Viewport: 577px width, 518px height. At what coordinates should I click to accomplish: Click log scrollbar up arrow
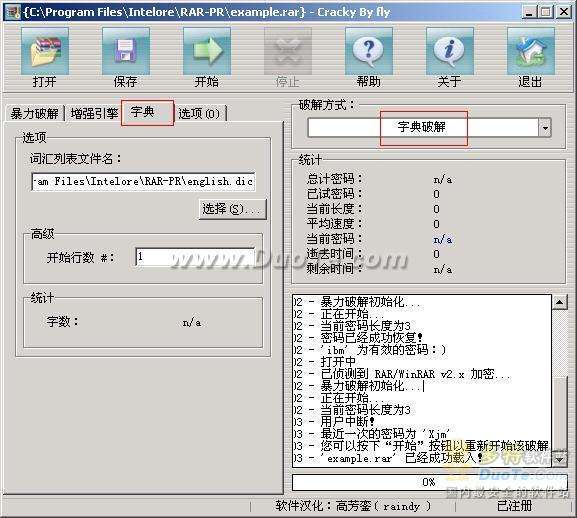click(559, 302)
